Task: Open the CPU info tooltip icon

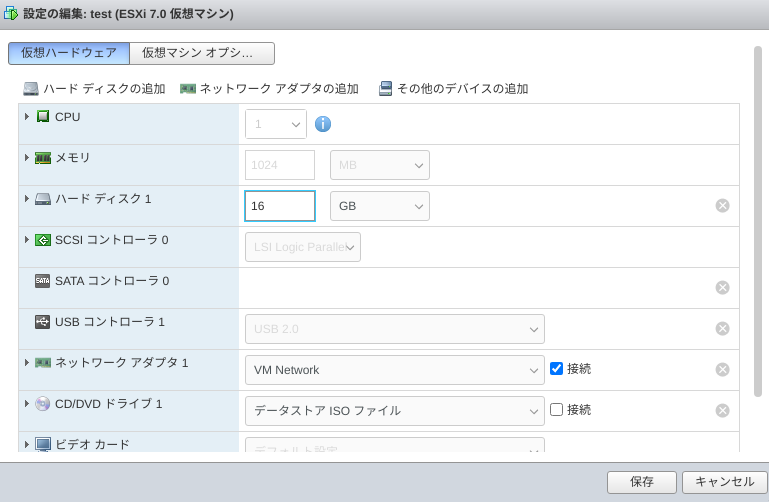Action: tap(323, 124)
